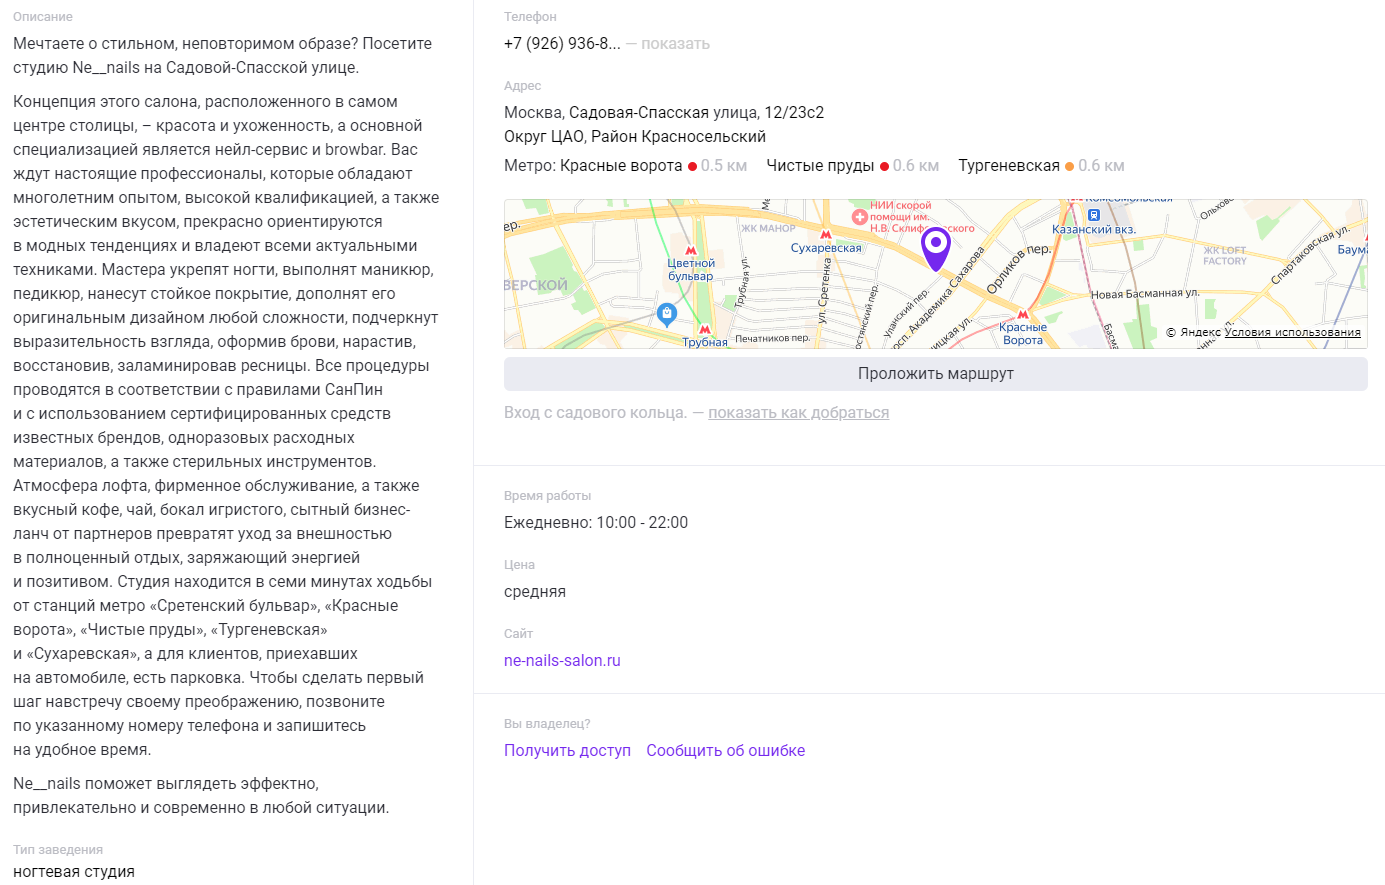Image resolution: width=1385 pixels, height=885 pixels.
Task: Select the Красные Ворота metro icon on map
Action: 1022,314
